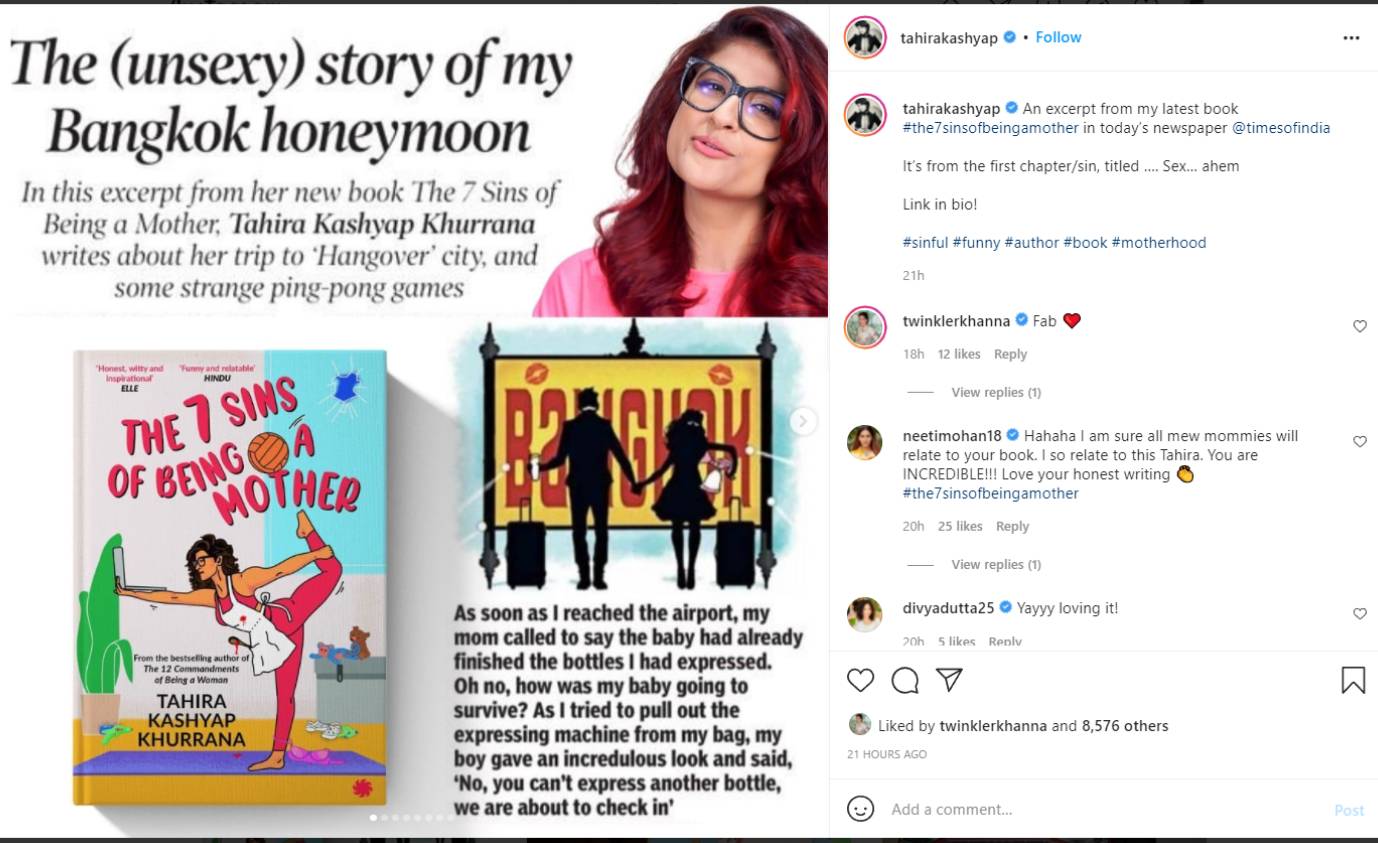The image size is (1378, 843).
Task: Share post via paper plane icon
Action: pos(949,680)
